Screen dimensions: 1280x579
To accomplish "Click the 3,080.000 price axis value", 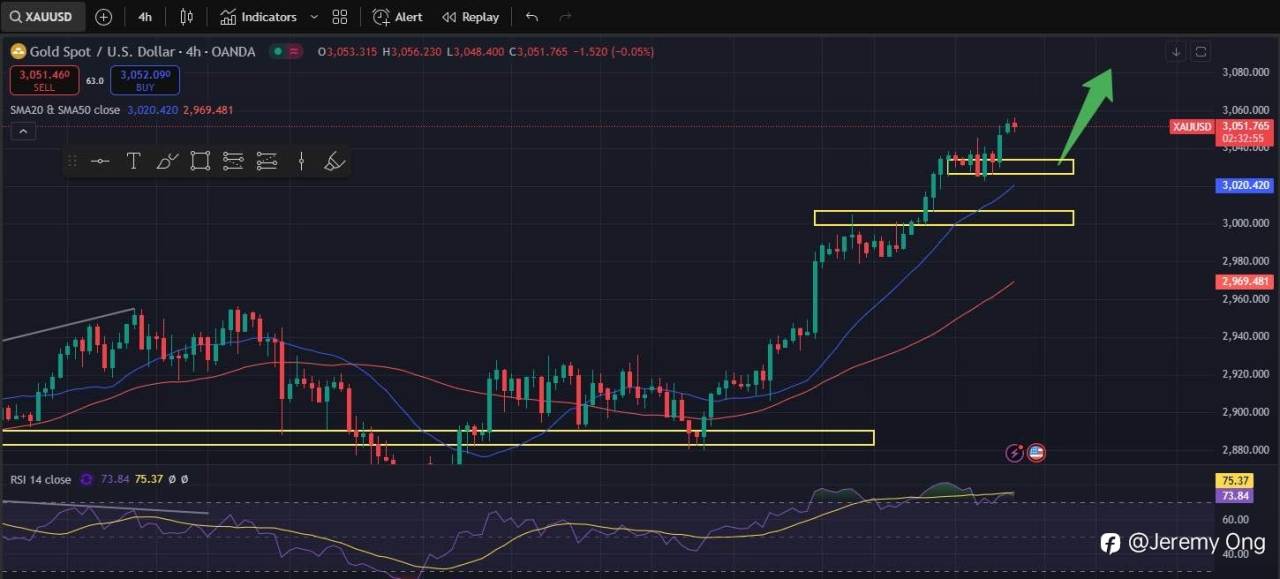I will (1246, 72).
